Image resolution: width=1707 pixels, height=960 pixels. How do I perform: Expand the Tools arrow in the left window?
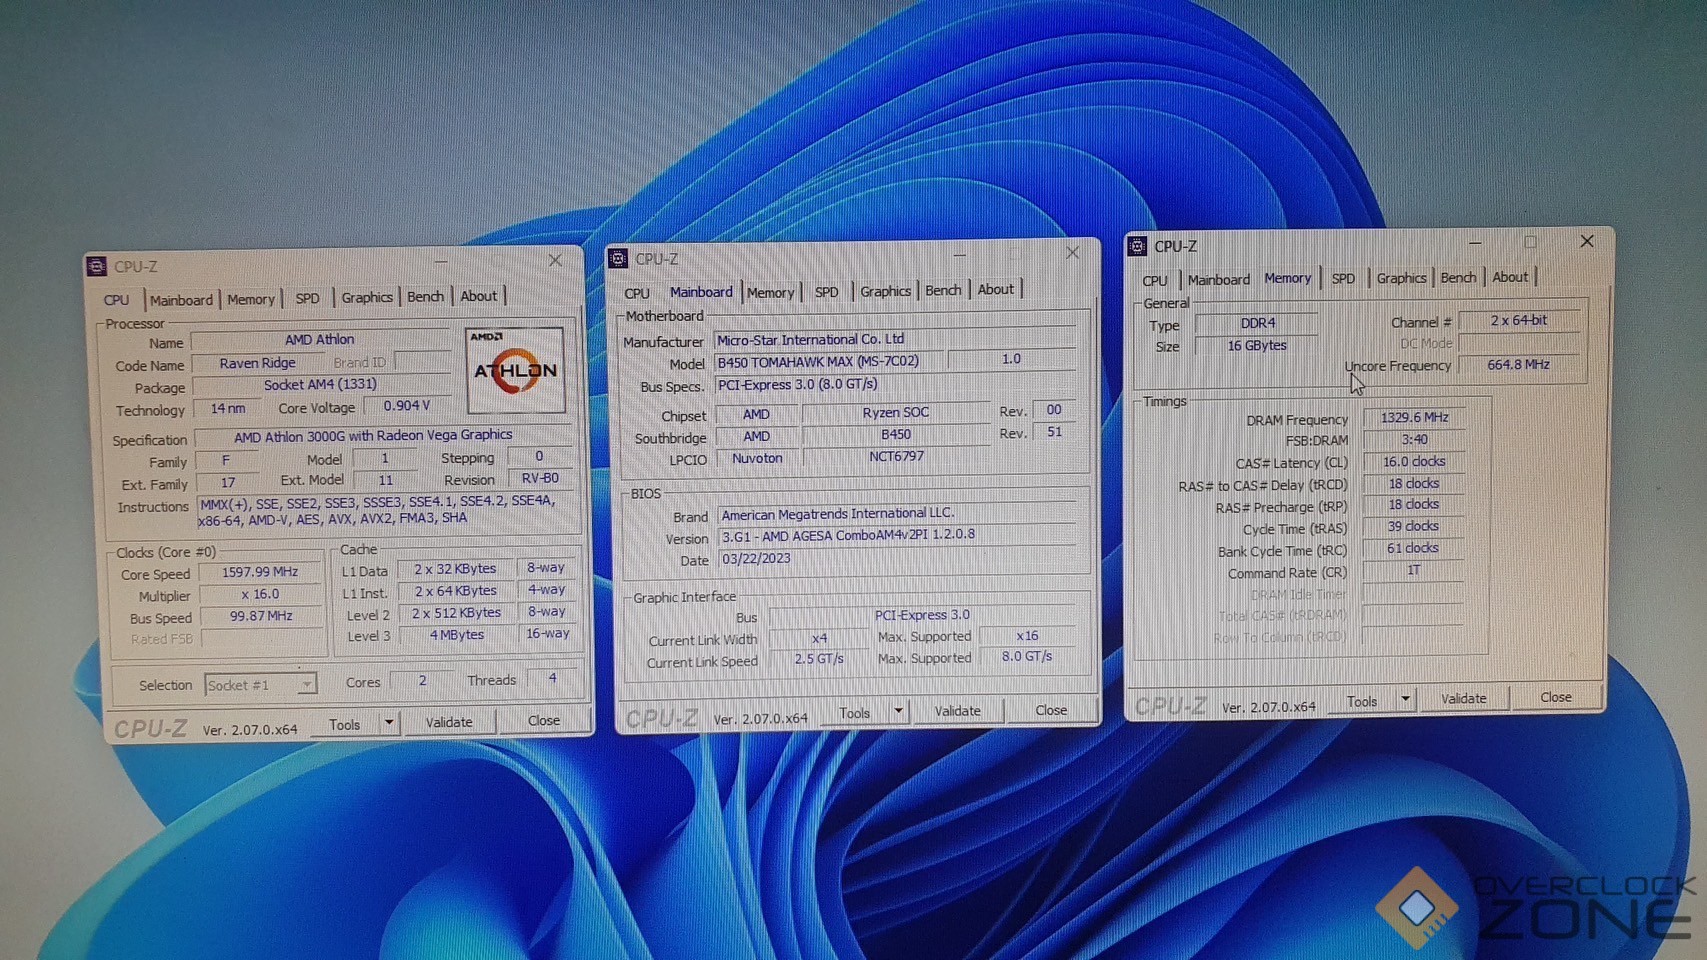pyautogui.click(x=388, y=722)
